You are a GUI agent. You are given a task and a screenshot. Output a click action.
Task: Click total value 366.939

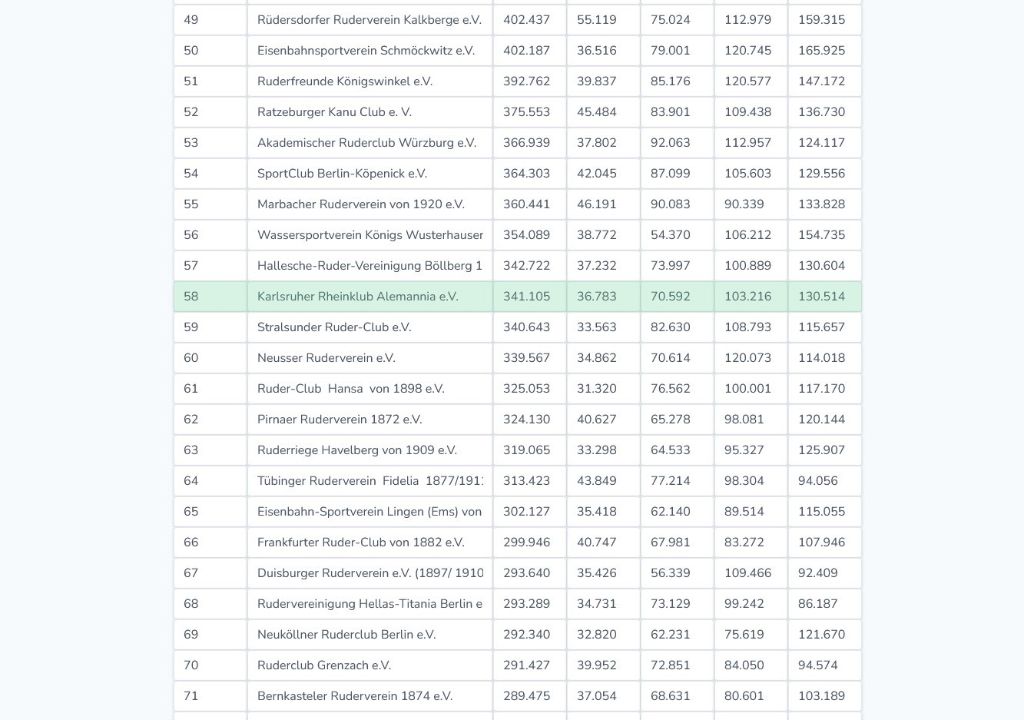[x=526, y=142]
